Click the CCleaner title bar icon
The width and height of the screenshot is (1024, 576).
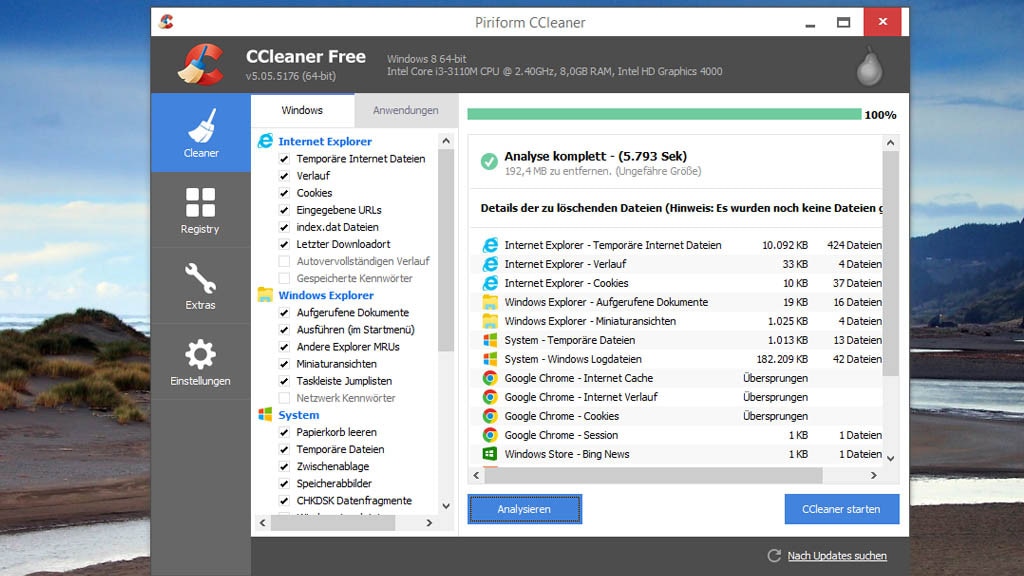click(167, 22)
